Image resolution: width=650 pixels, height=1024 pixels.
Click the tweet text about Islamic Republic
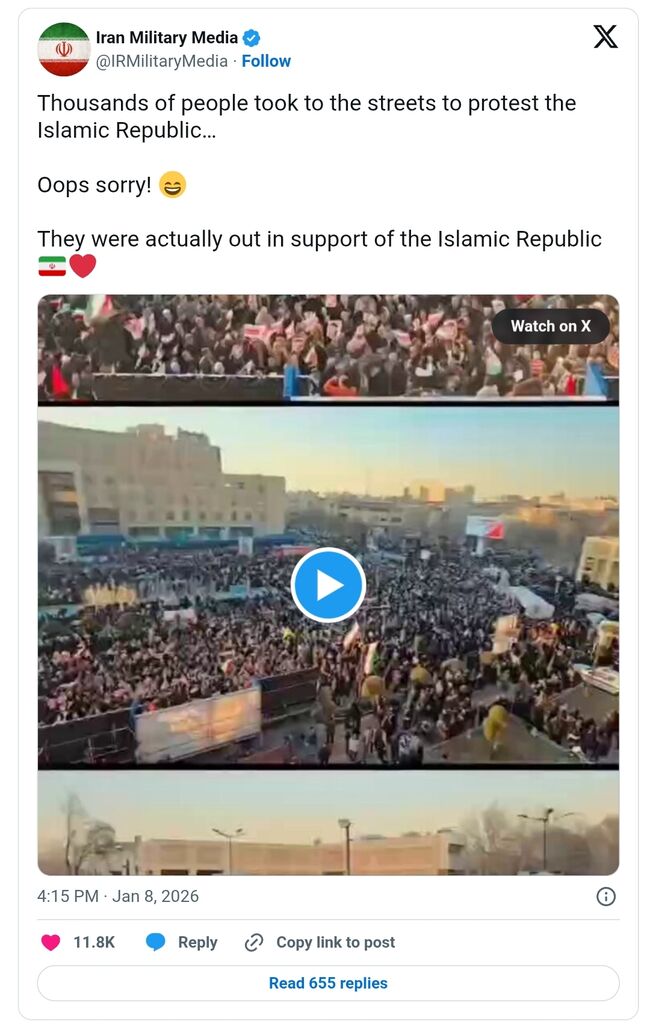coord(319,184)
